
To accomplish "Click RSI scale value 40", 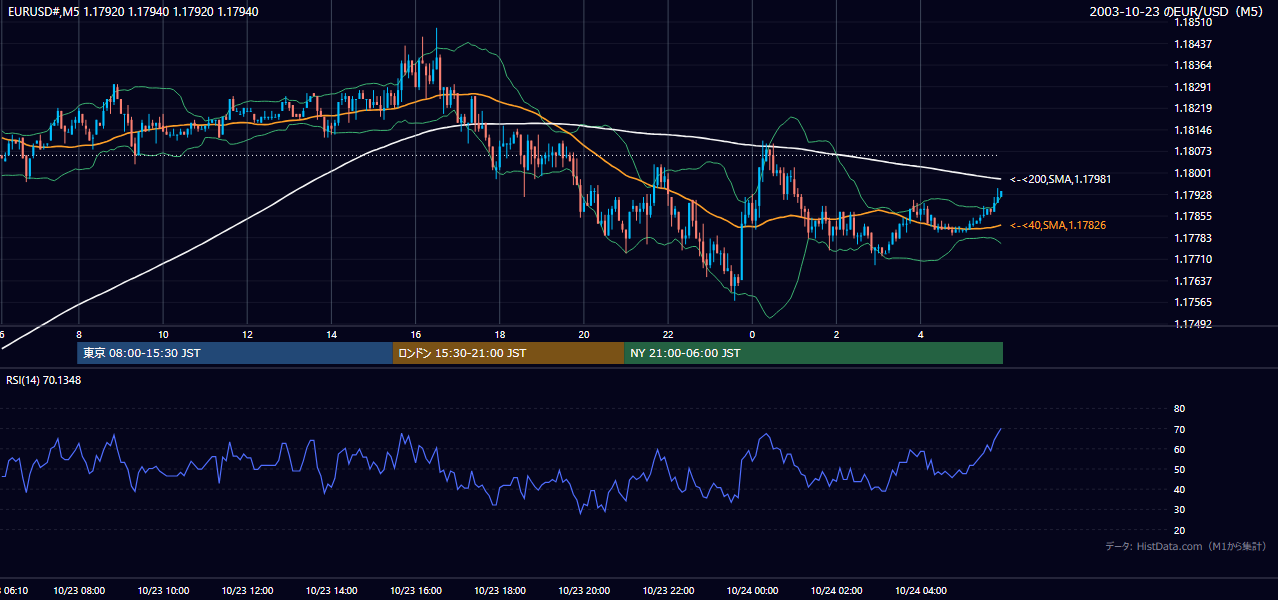I will [1179, 490].
